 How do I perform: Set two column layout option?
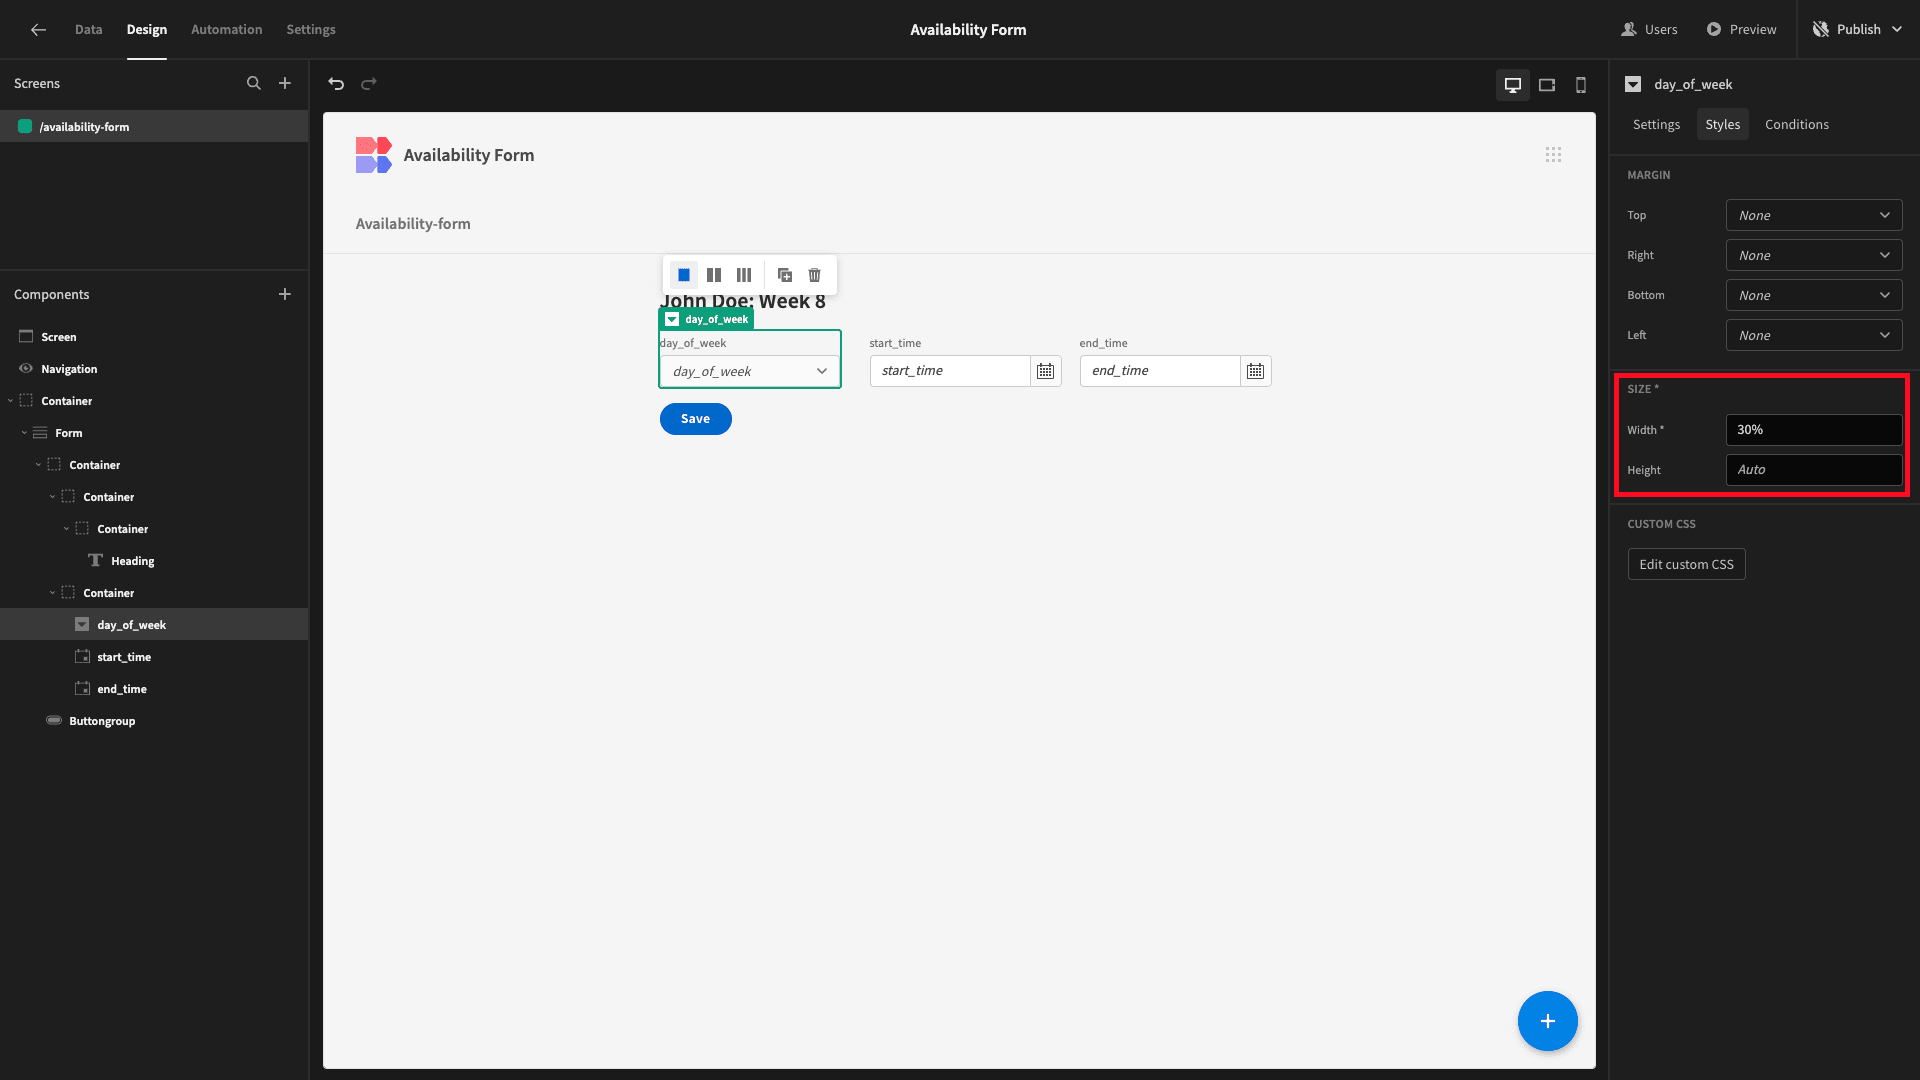714,275
